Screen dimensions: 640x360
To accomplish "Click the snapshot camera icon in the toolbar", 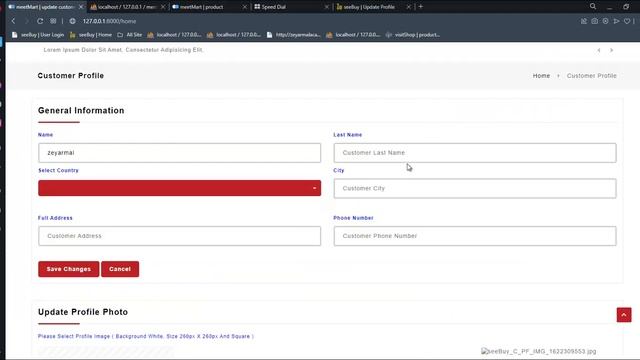I will pyautogui.click(x=594, y=21).
